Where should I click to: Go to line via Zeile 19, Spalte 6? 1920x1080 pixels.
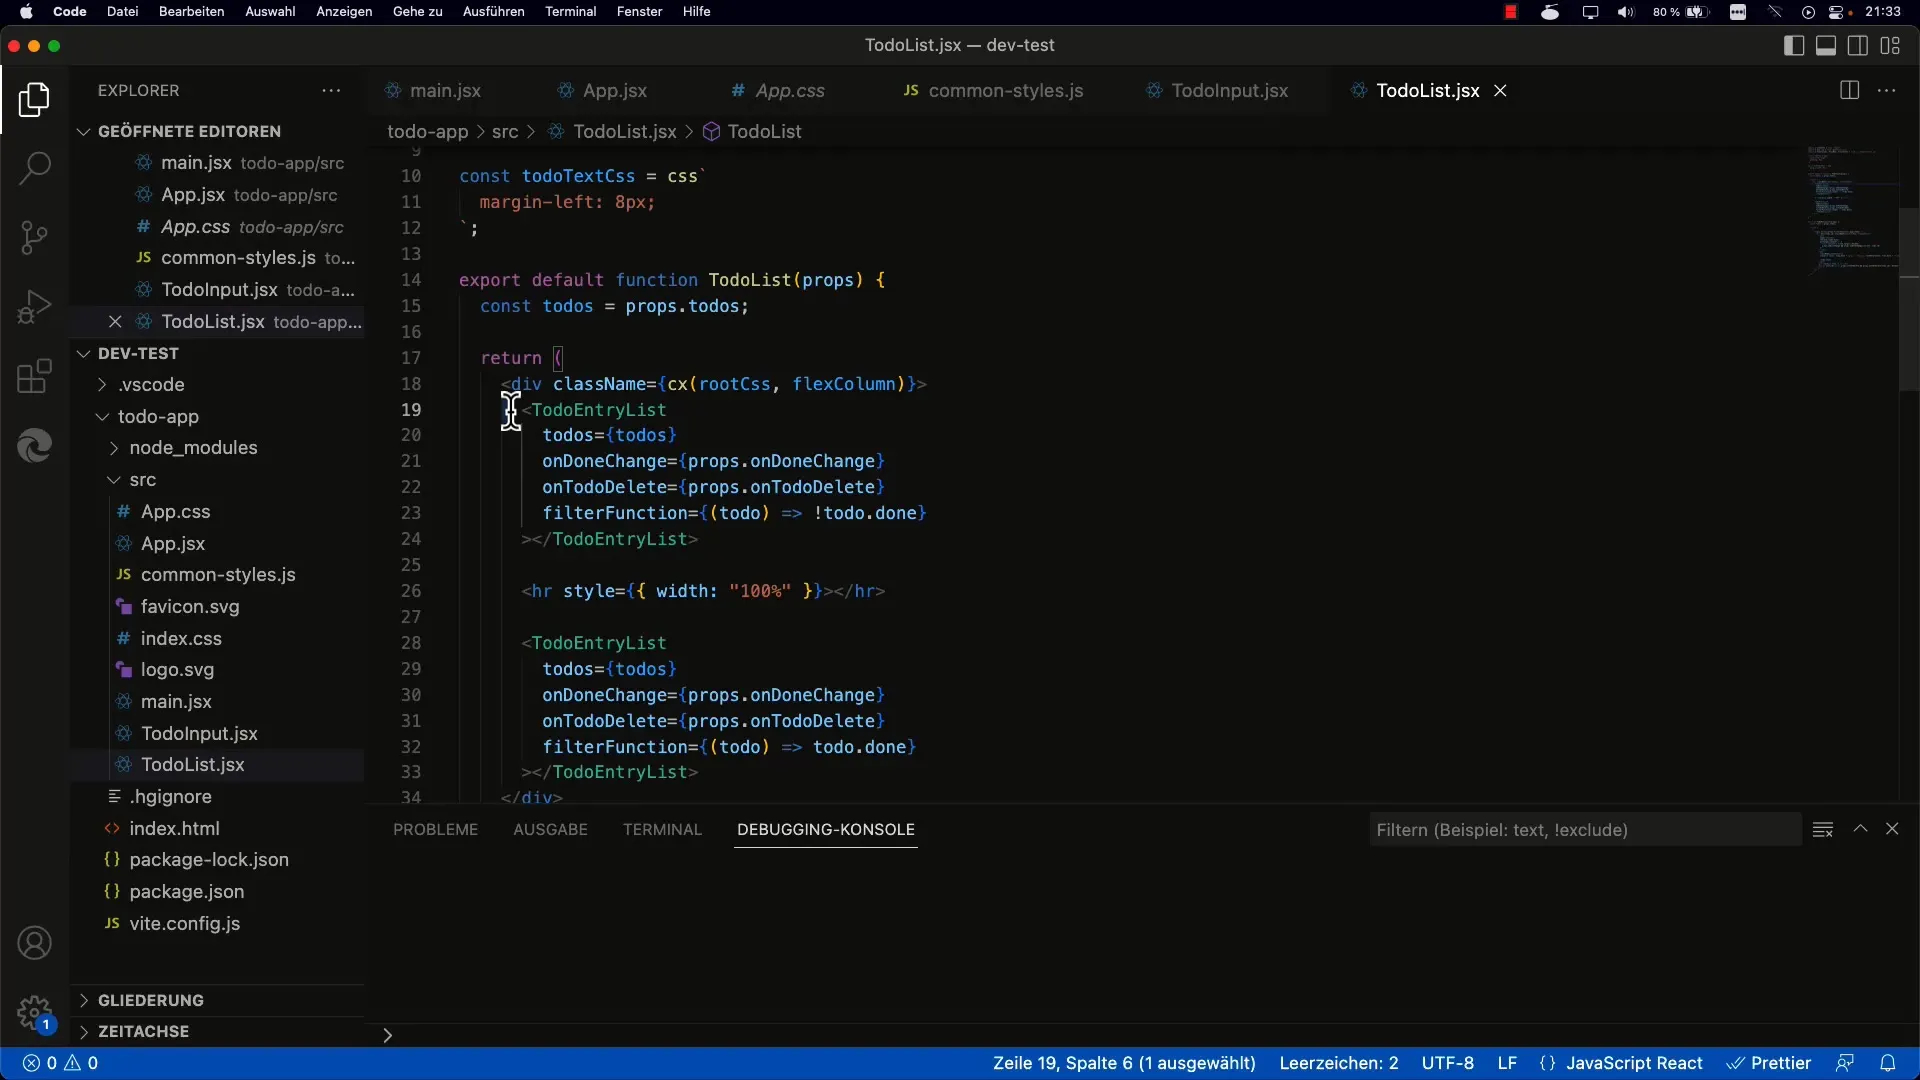click(1124, 1063)
